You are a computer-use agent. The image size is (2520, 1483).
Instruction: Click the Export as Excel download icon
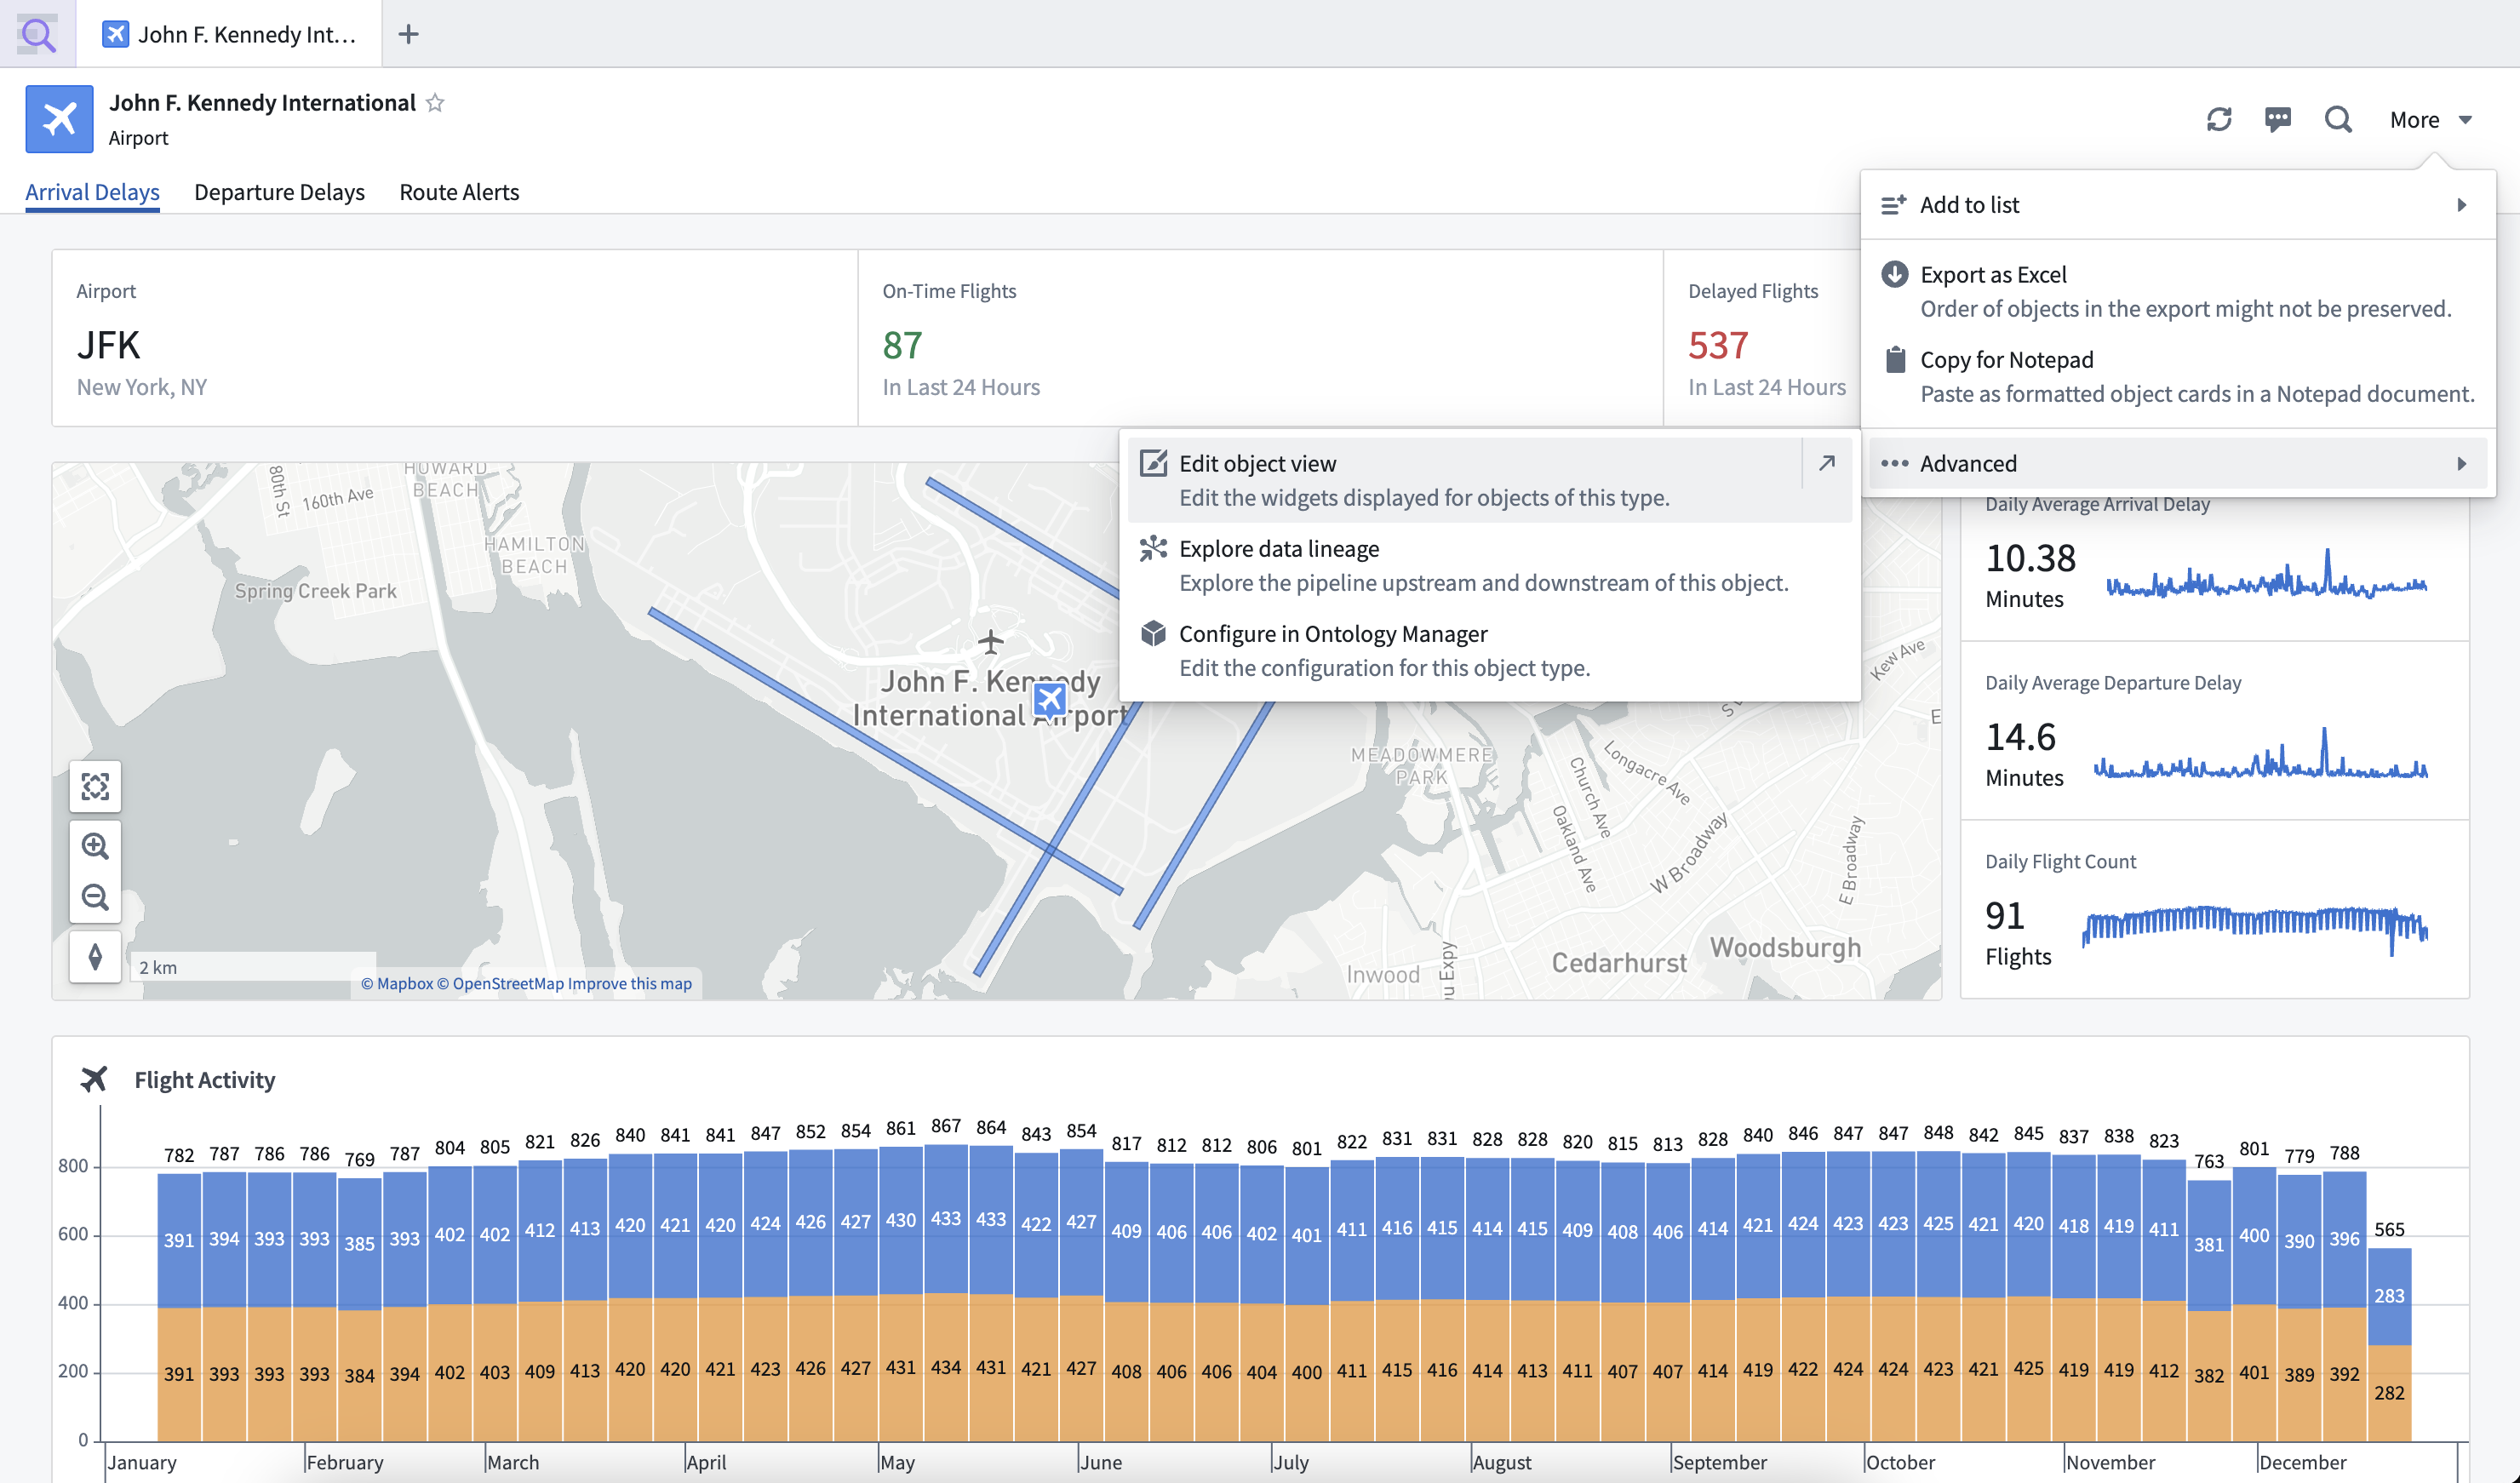(1894, 274)
